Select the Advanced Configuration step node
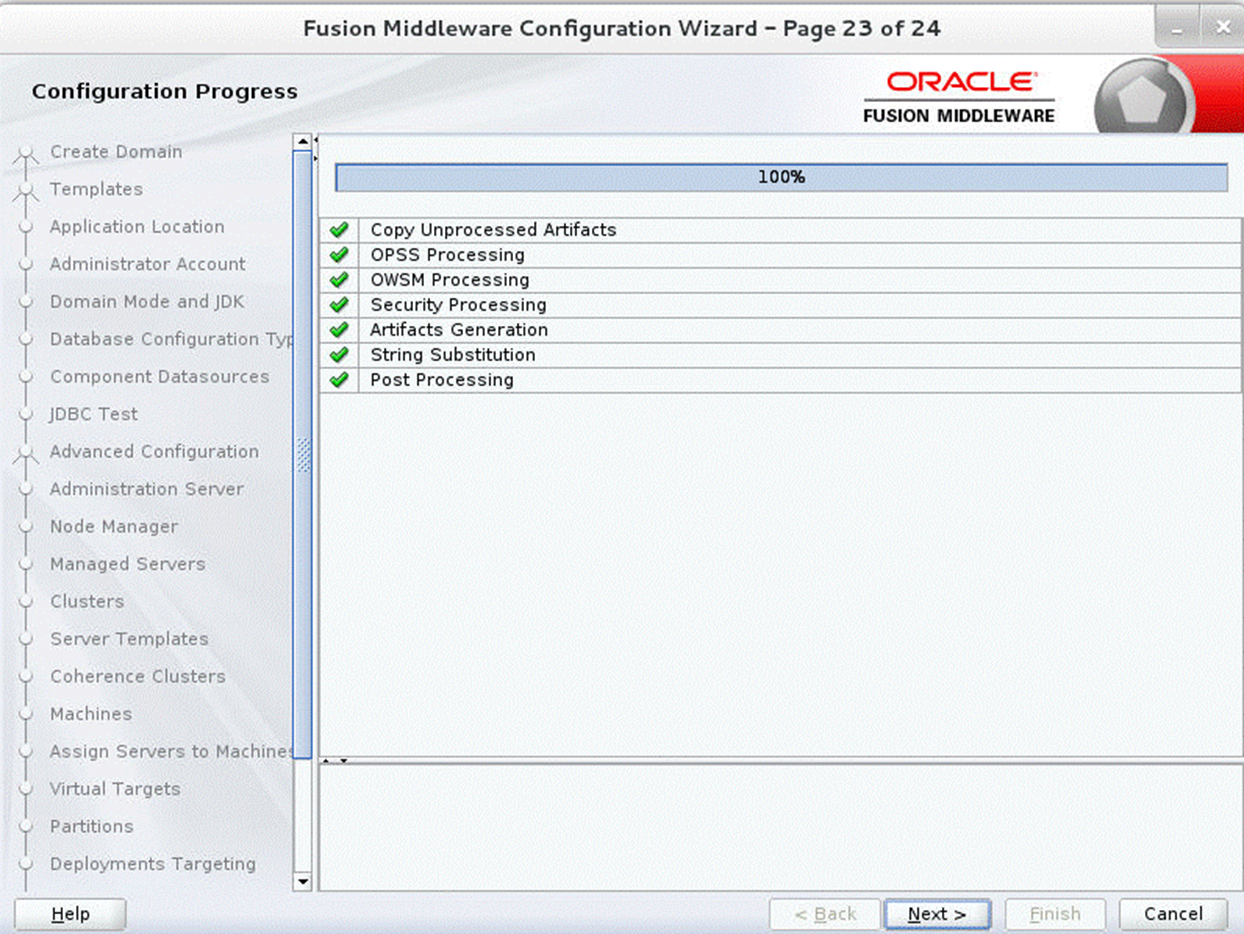 tap(154, 452)
